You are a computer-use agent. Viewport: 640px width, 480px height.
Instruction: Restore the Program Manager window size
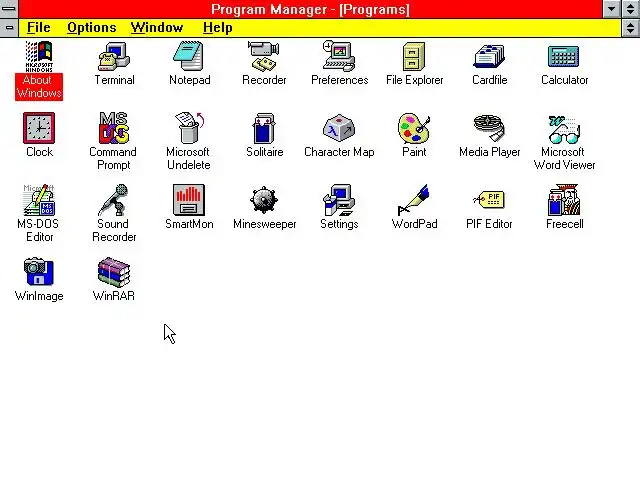coord(631,9)
